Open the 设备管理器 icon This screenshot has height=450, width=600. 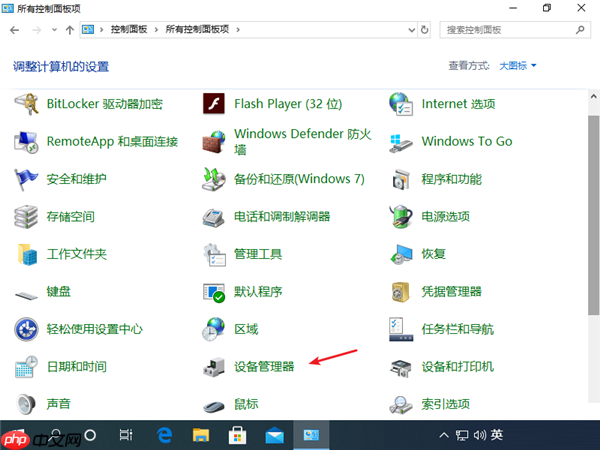(214, 367)
